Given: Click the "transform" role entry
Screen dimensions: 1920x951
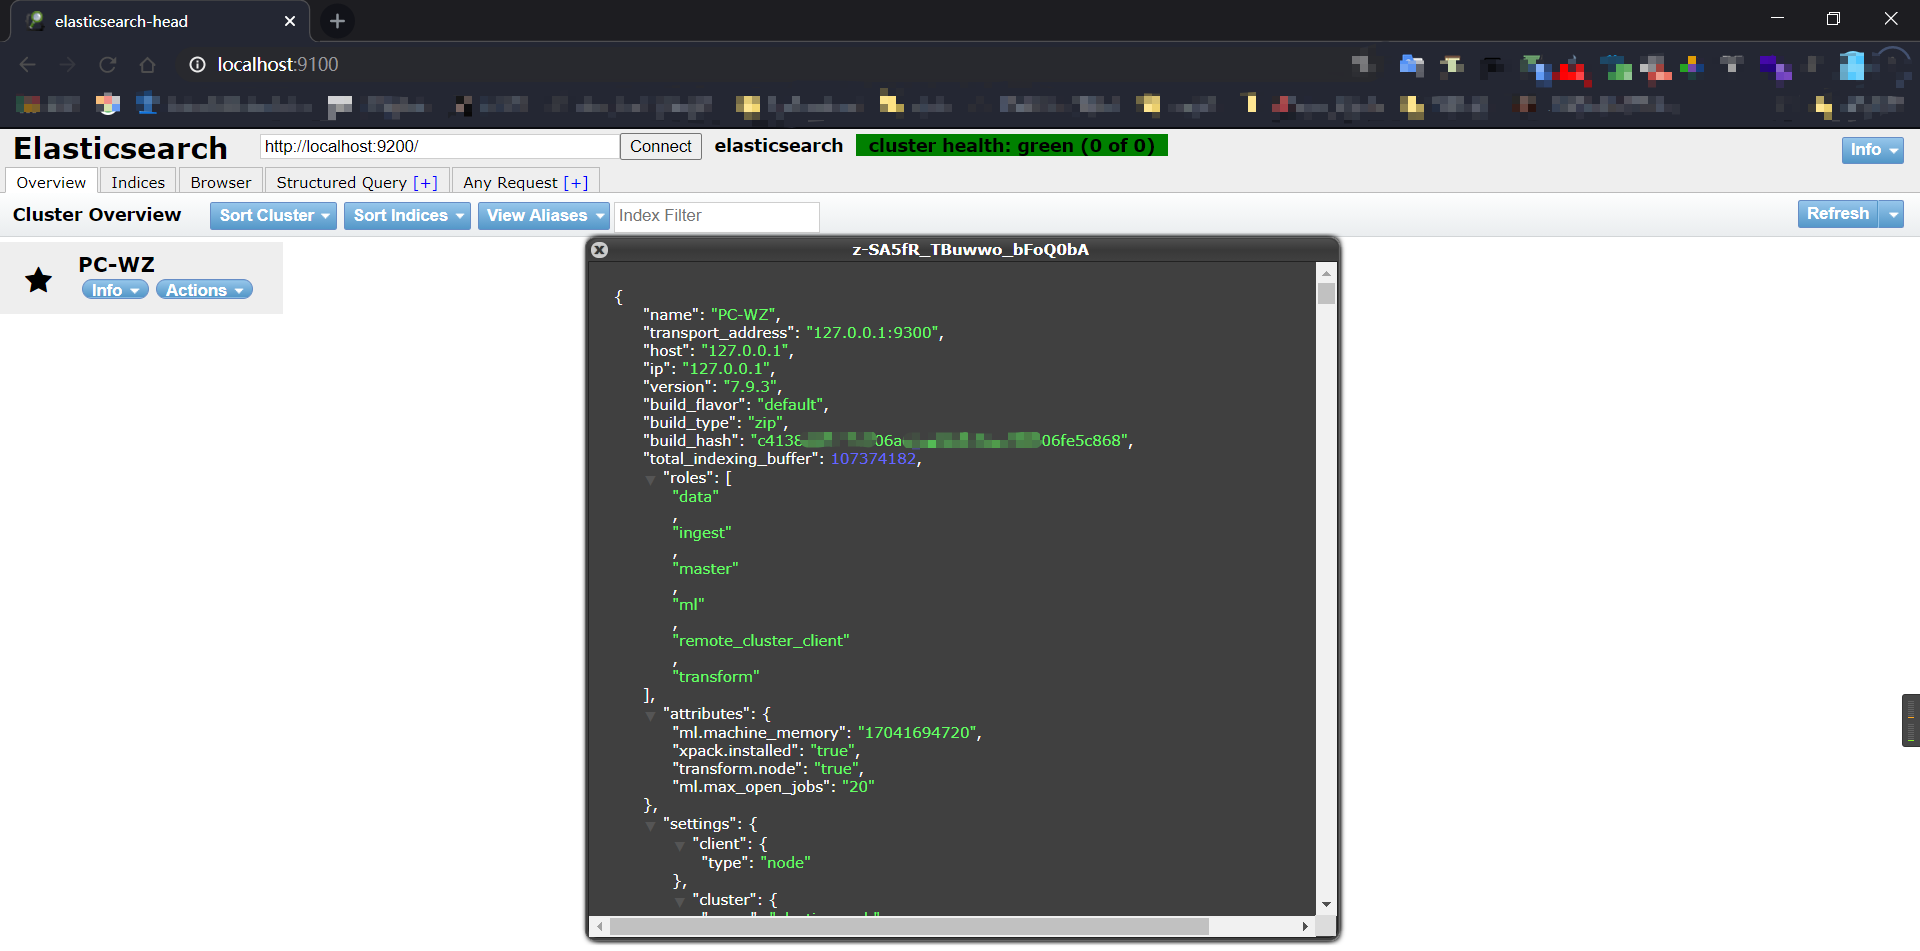Looking at the screenshot, I should [716, 677].
